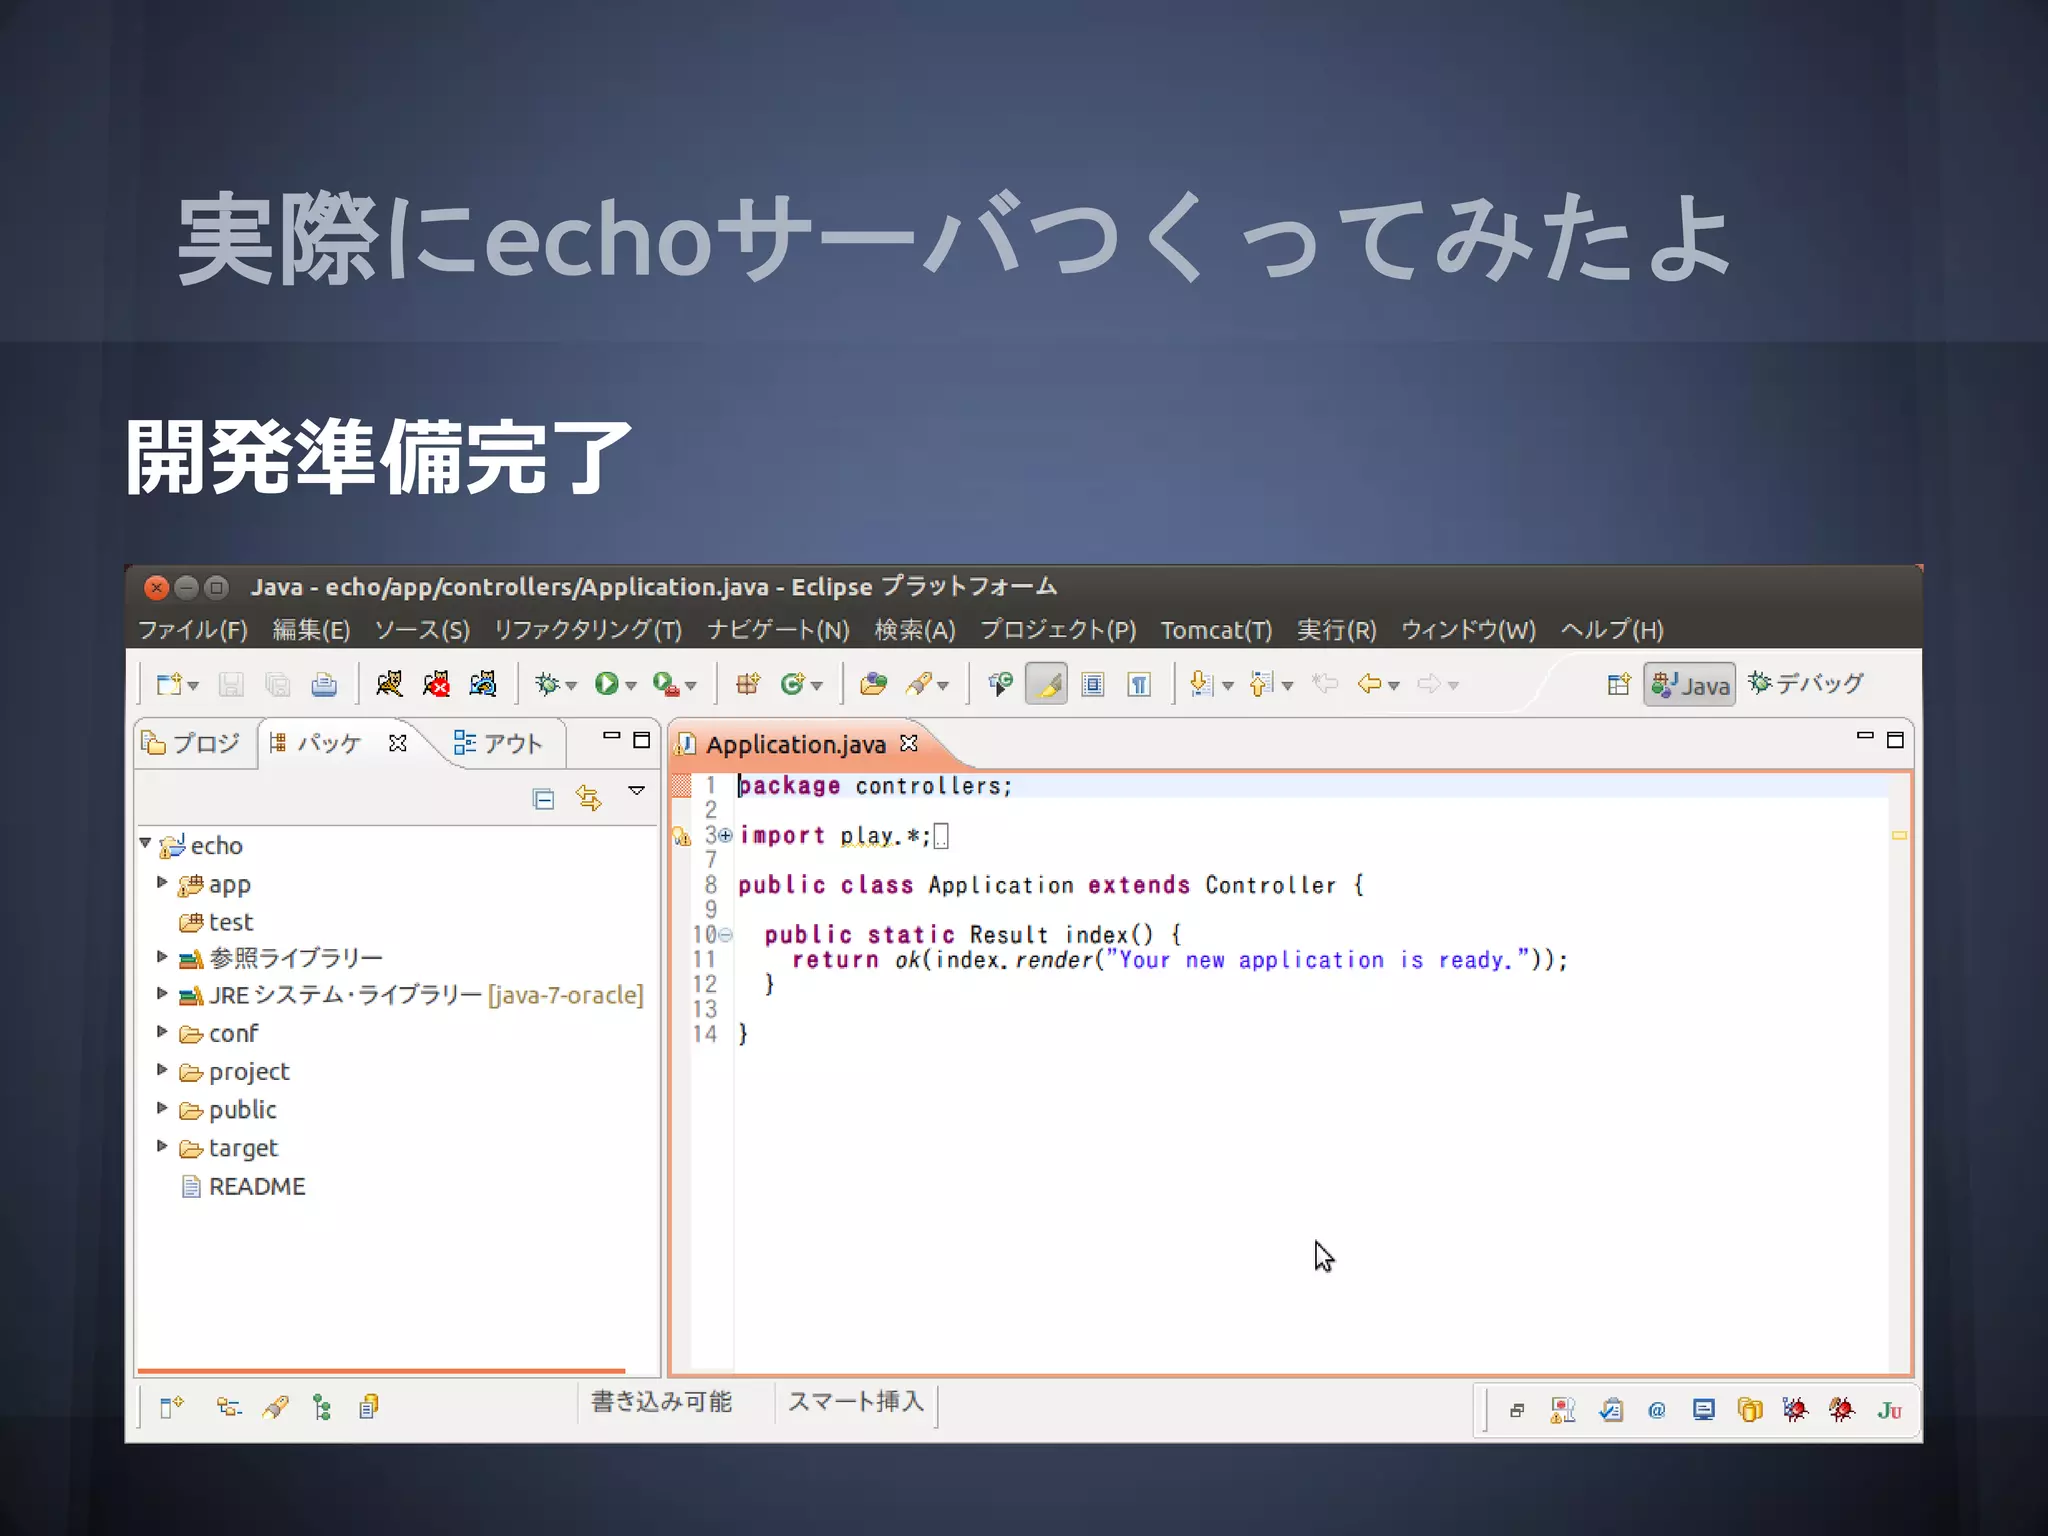2048x1536 pixels.
Task: Click the New file wizard icon
Action: [168, 684]
